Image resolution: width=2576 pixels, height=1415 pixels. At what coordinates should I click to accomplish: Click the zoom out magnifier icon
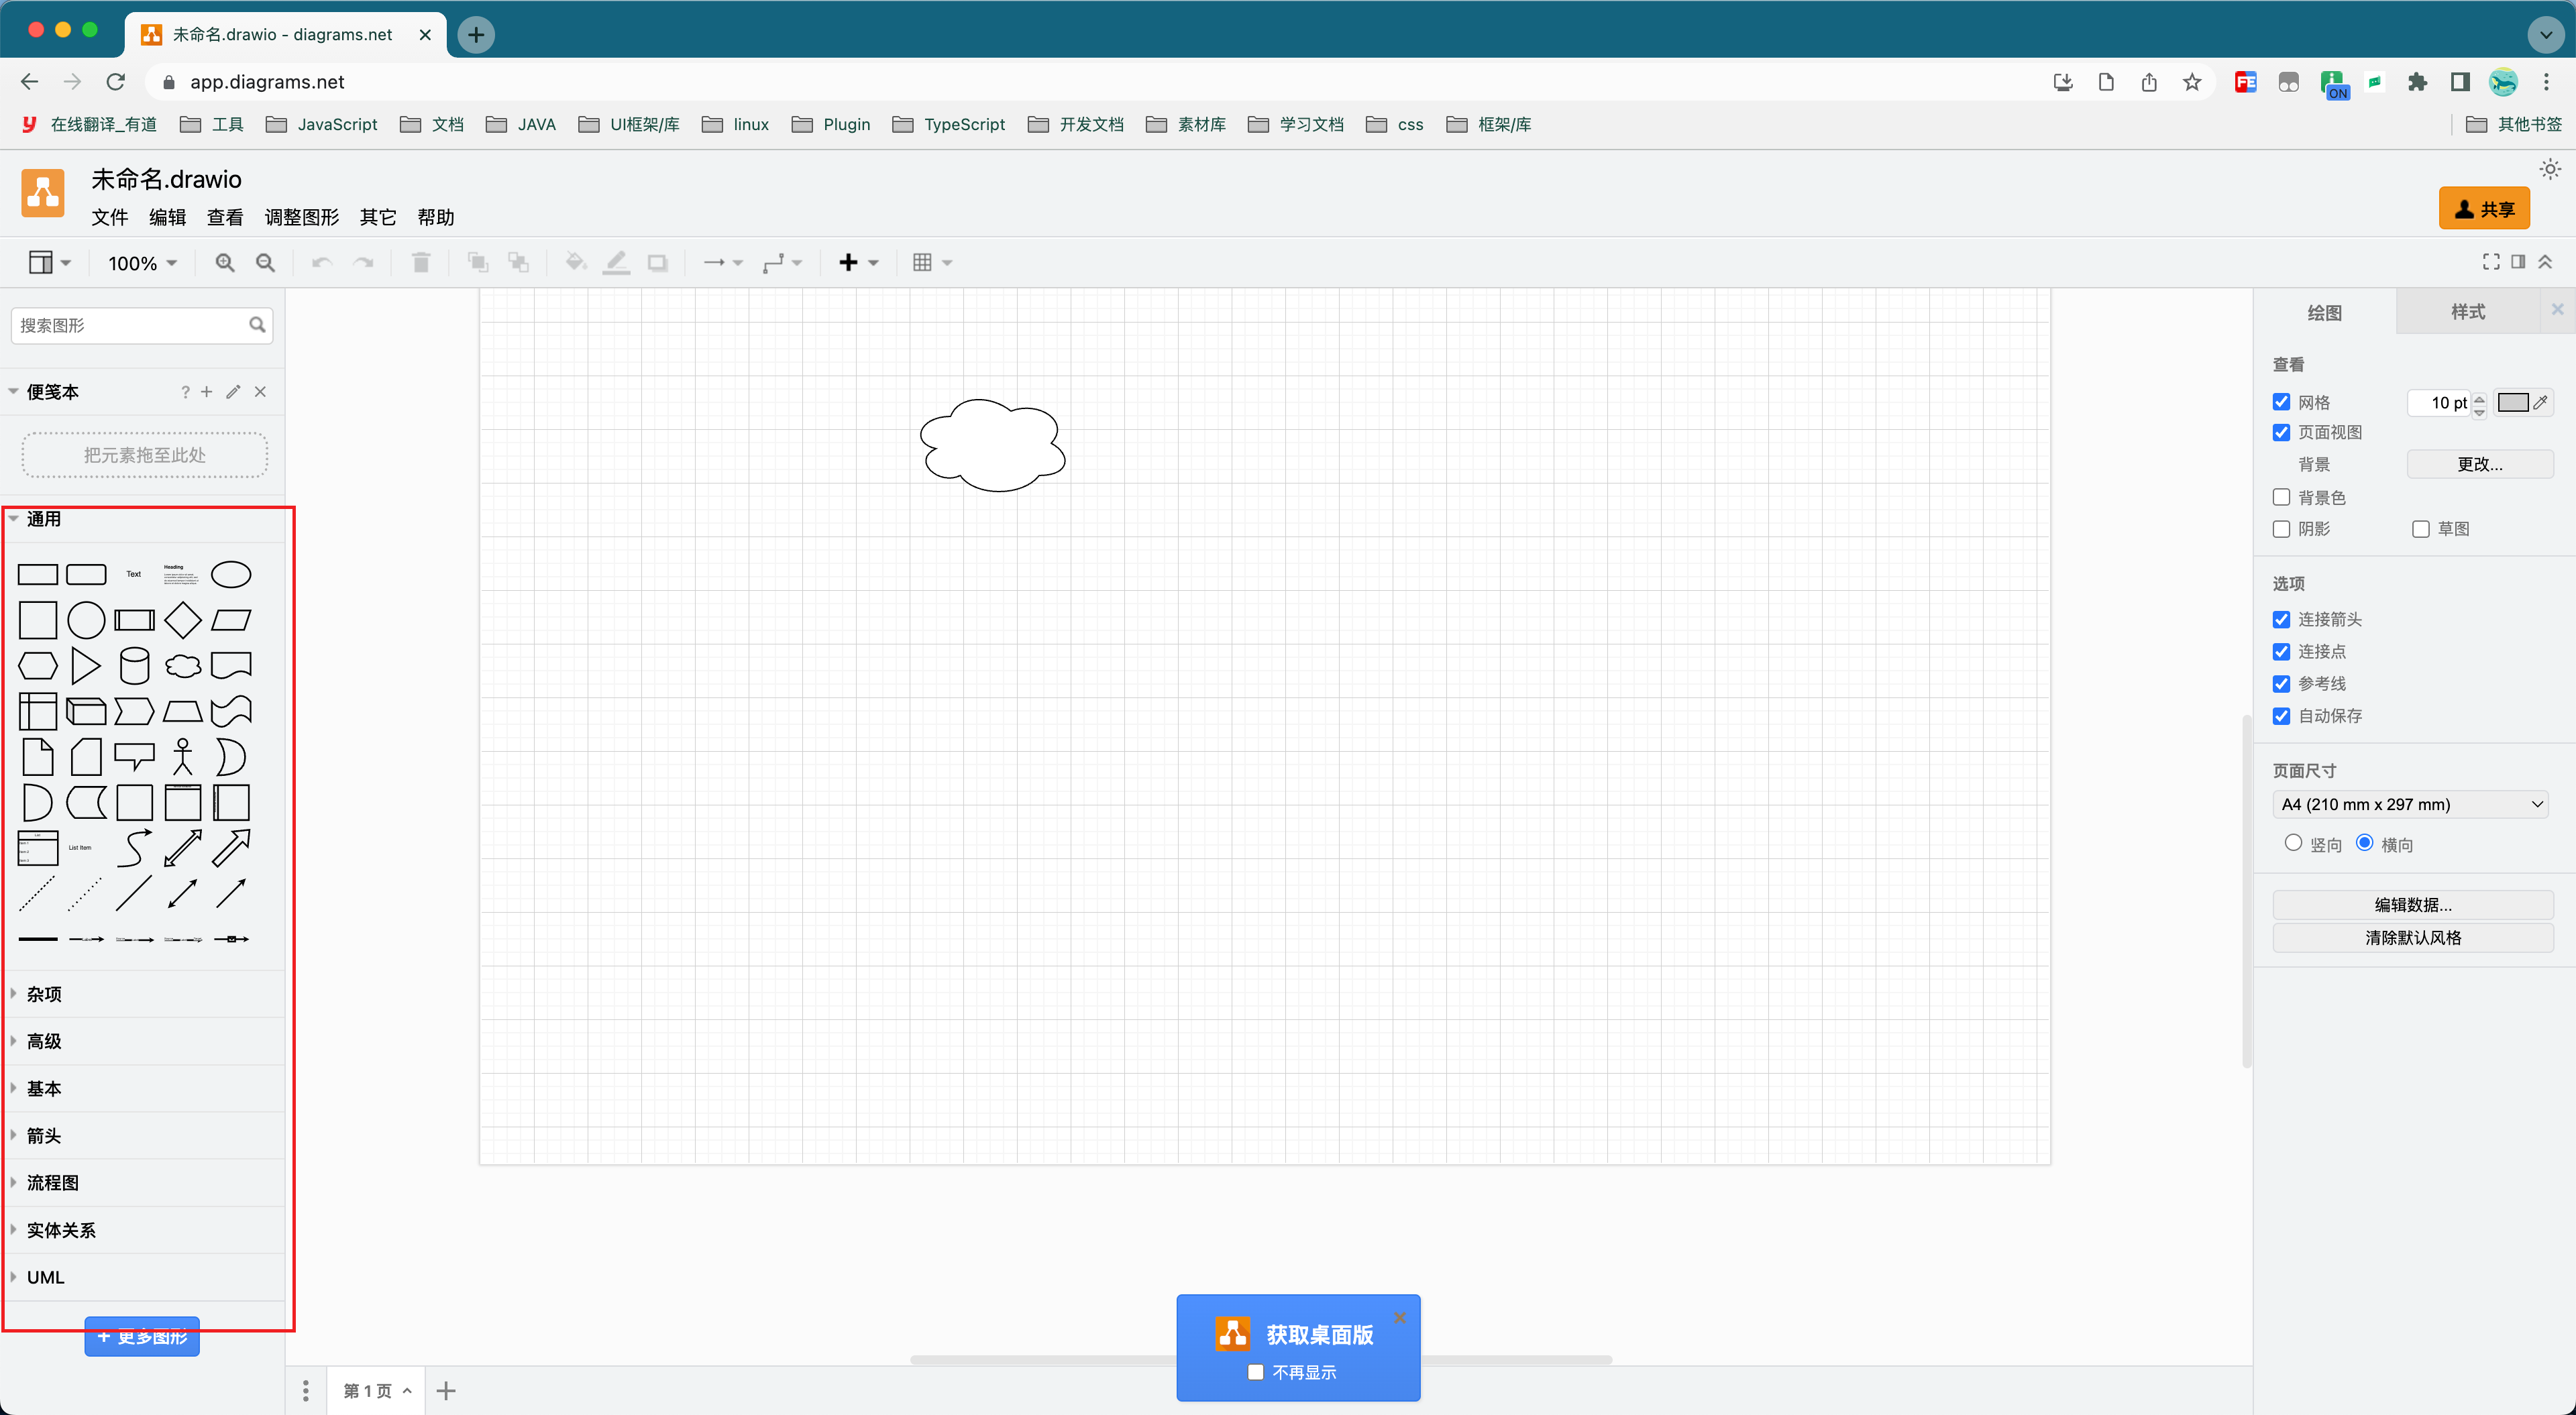(x=265, y=262)
